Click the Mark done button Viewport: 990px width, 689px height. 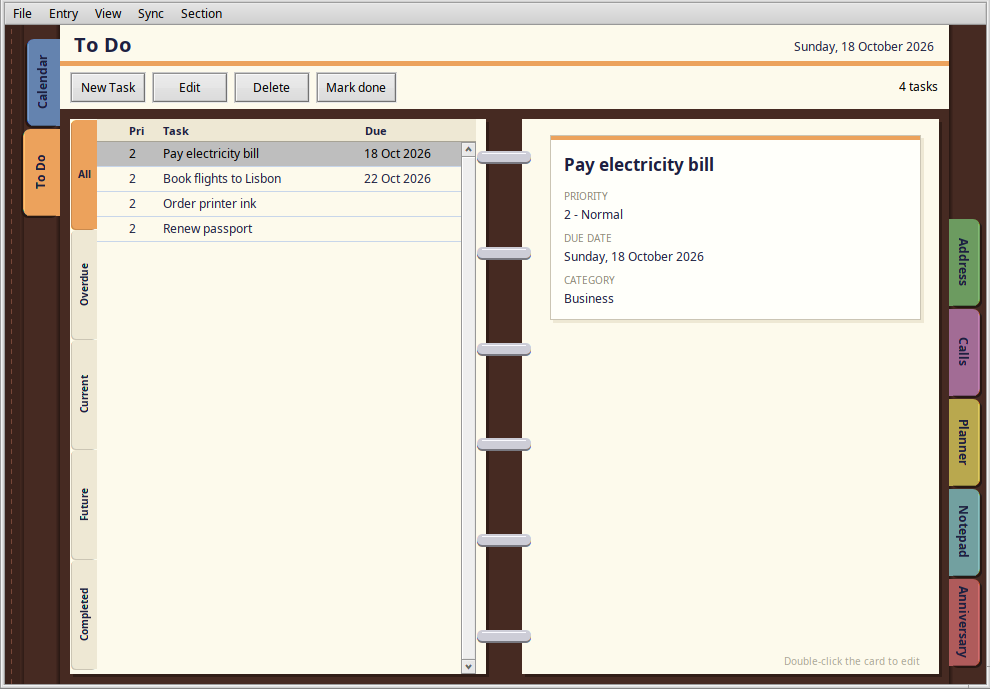click(356, 87)
